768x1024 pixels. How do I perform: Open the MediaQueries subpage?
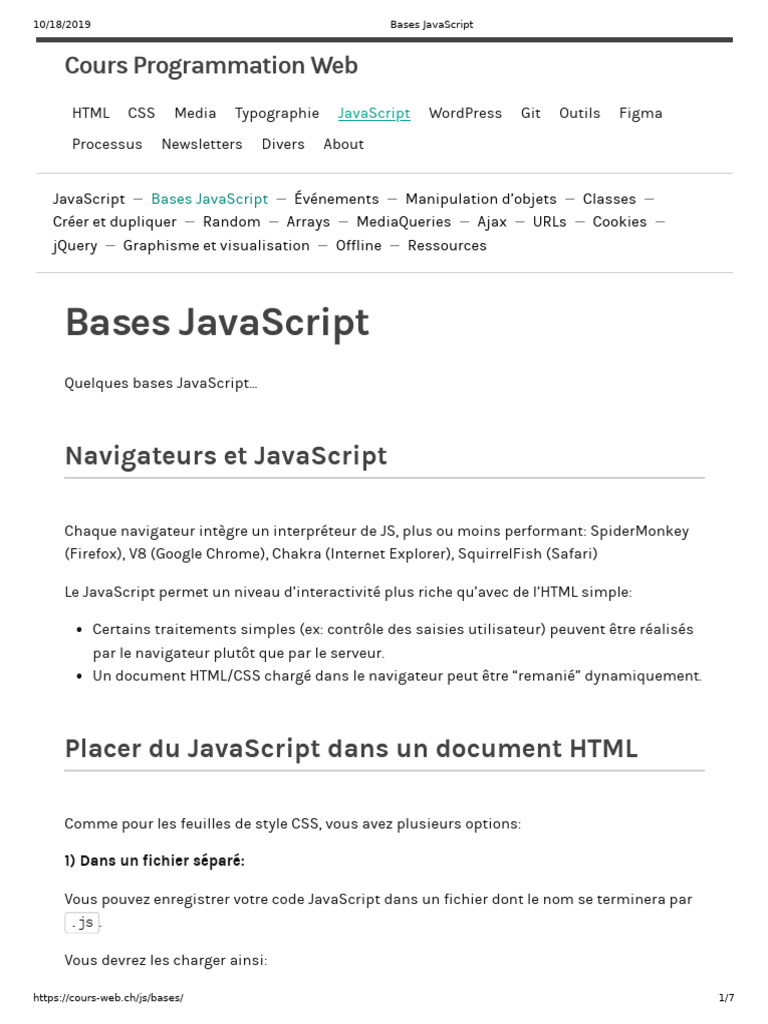click(x=403, y=222)
